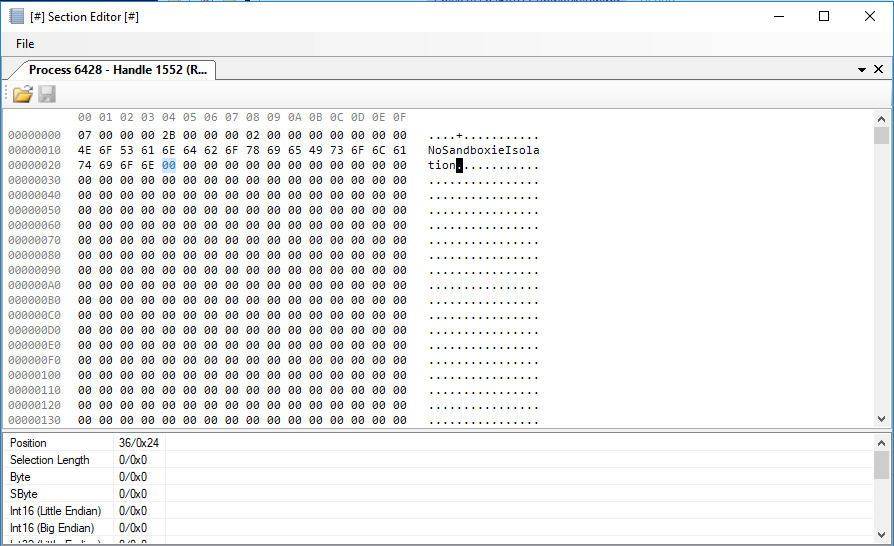Viewport: 894px width, 546px height.
Task: Click the Selection Length value 0/0x0
Action: [x=132, y=460]
